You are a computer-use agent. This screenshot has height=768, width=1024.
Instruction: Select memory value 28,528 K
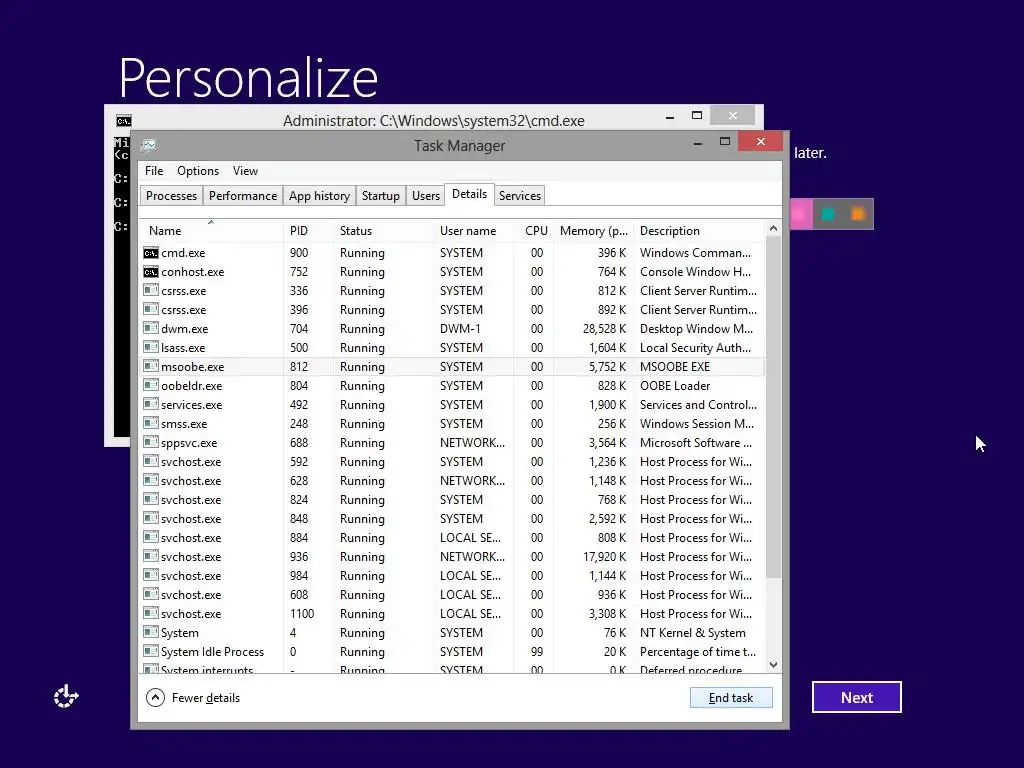[x=604, y=328]
